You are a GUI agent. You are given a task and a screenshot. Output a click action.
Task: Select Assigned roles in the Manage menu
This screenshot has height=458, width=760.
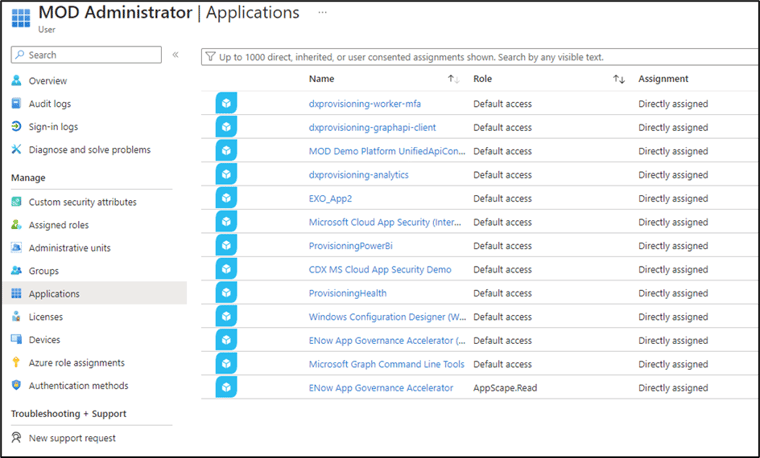(x=59, y=225)
